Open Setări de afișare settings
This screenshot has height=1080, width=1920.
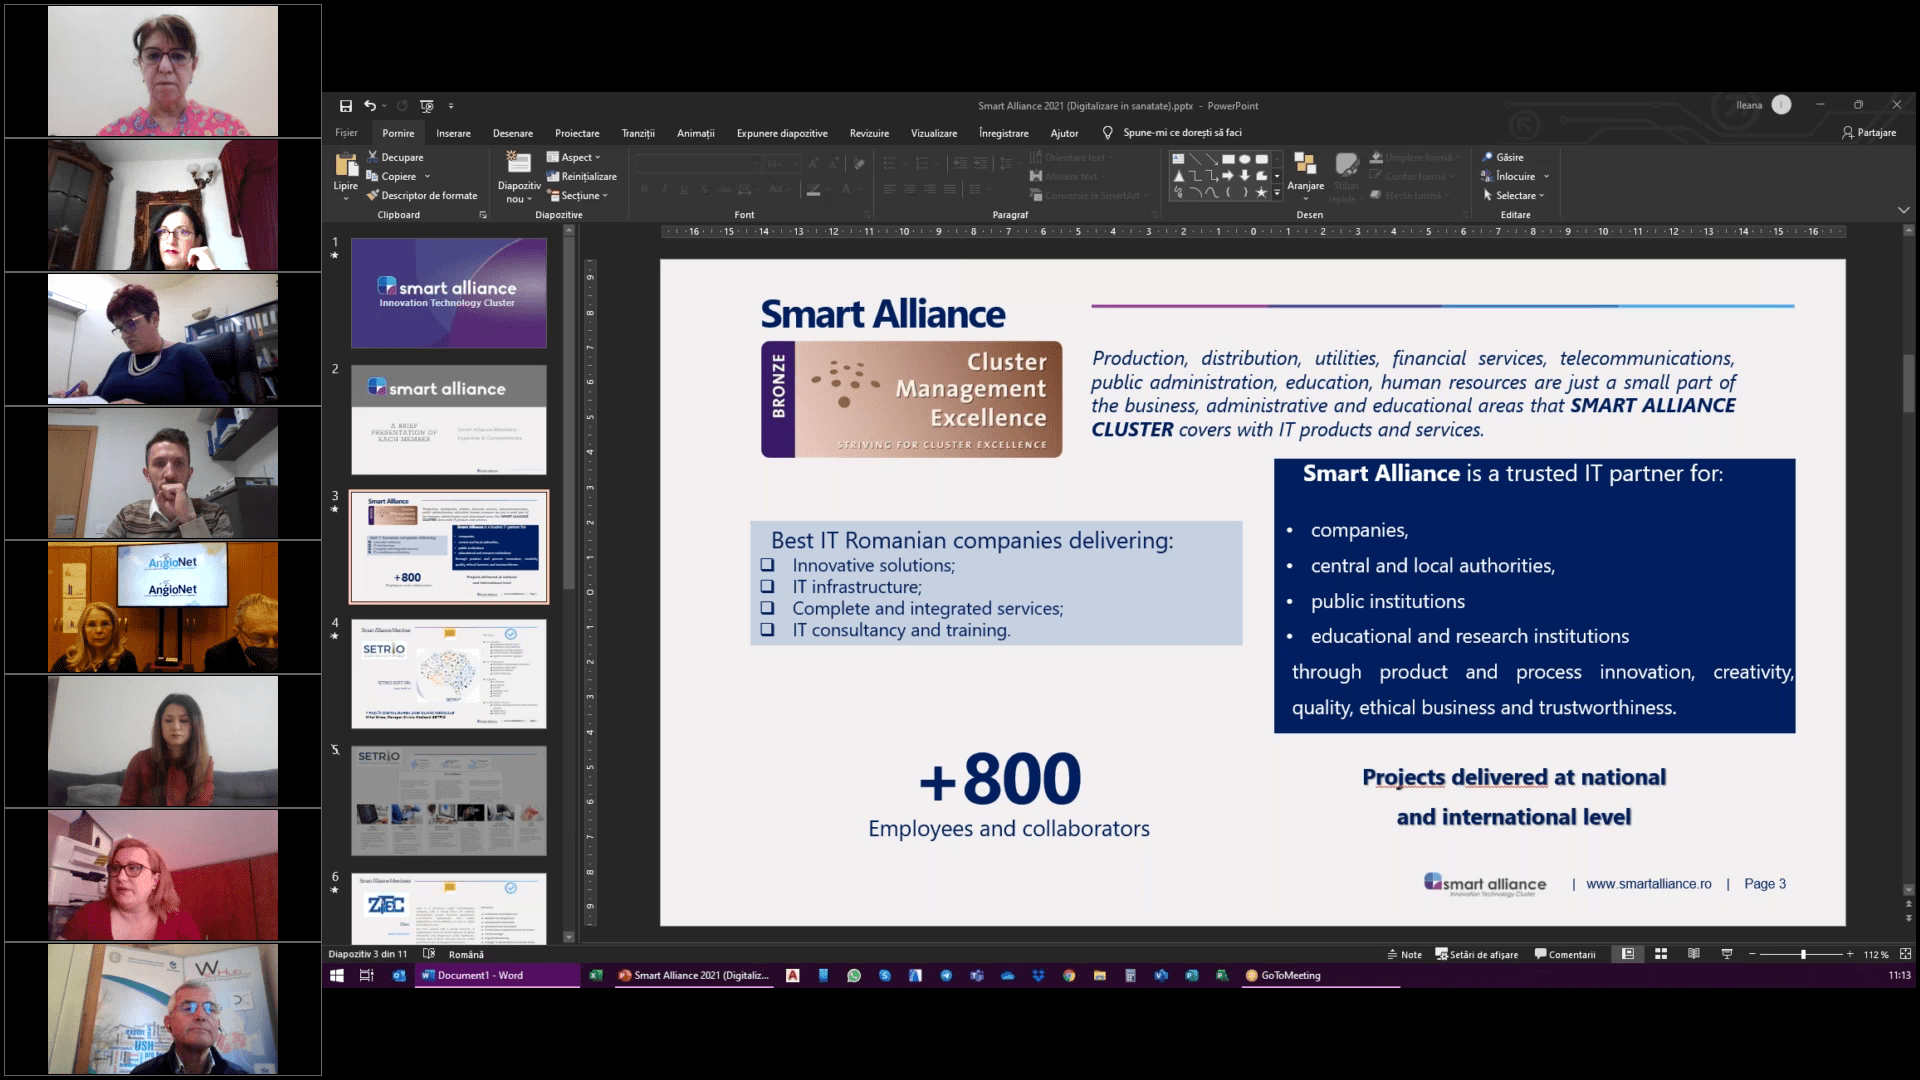[1477, 955]
